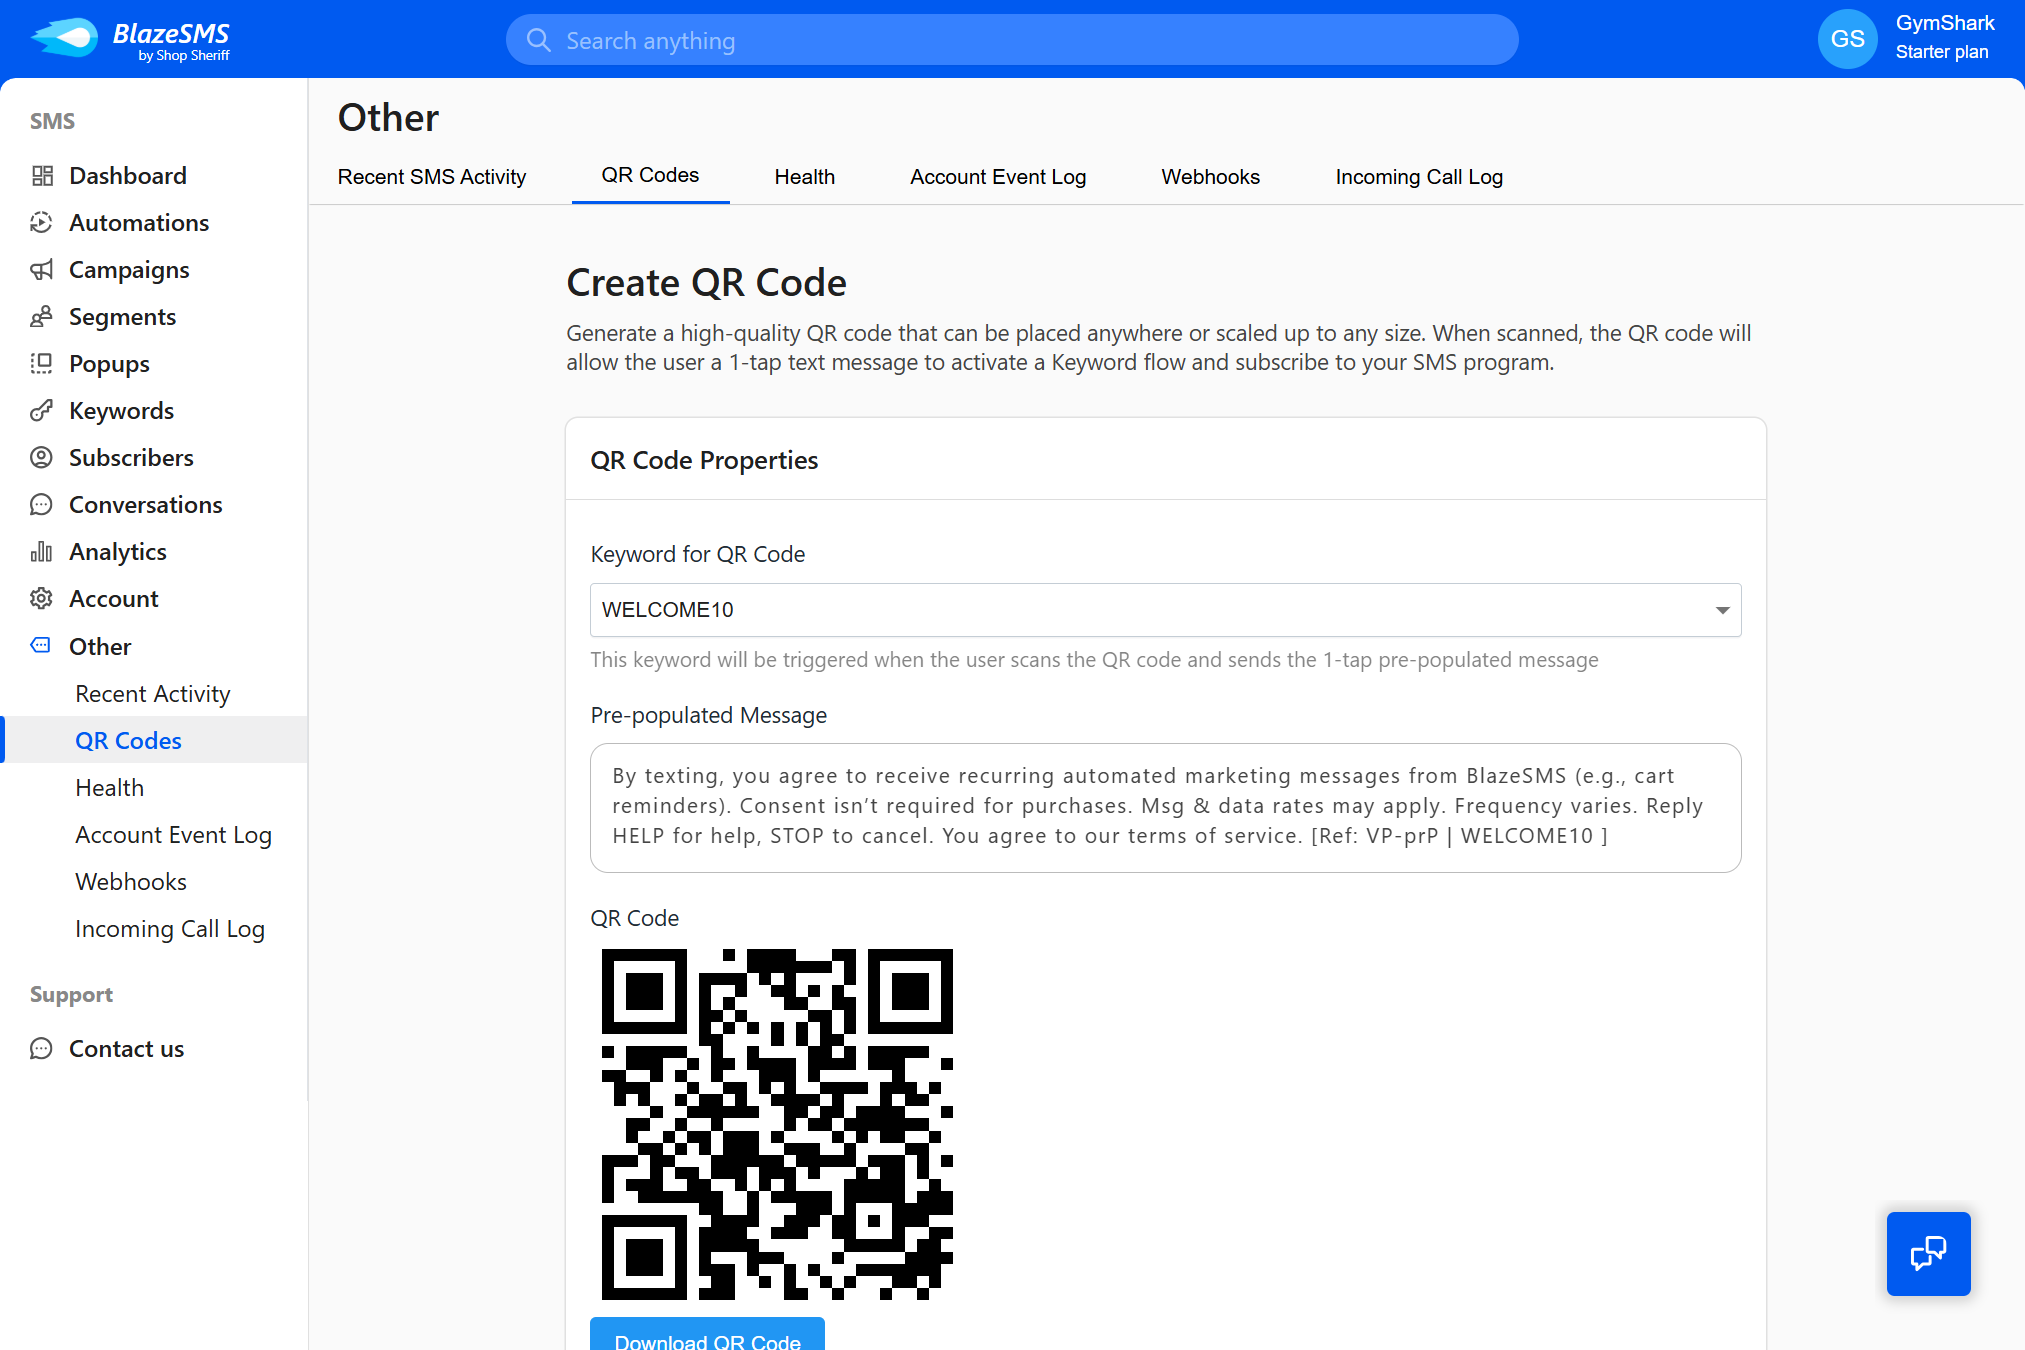Image resolution: width=2025 pixels, height=1350 pixels.
Task: Navigate to Segments
Action: point(123,317)
